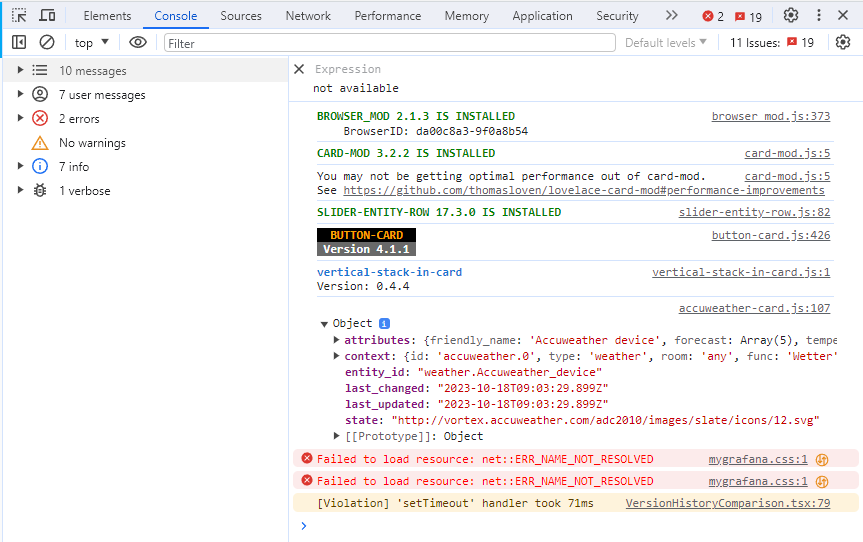Image resolution: width=863 pixels, height=542 pixels.
Task: Open source link VersionHistoryComparison.tsx:79
Action: [x=728, y=503]
